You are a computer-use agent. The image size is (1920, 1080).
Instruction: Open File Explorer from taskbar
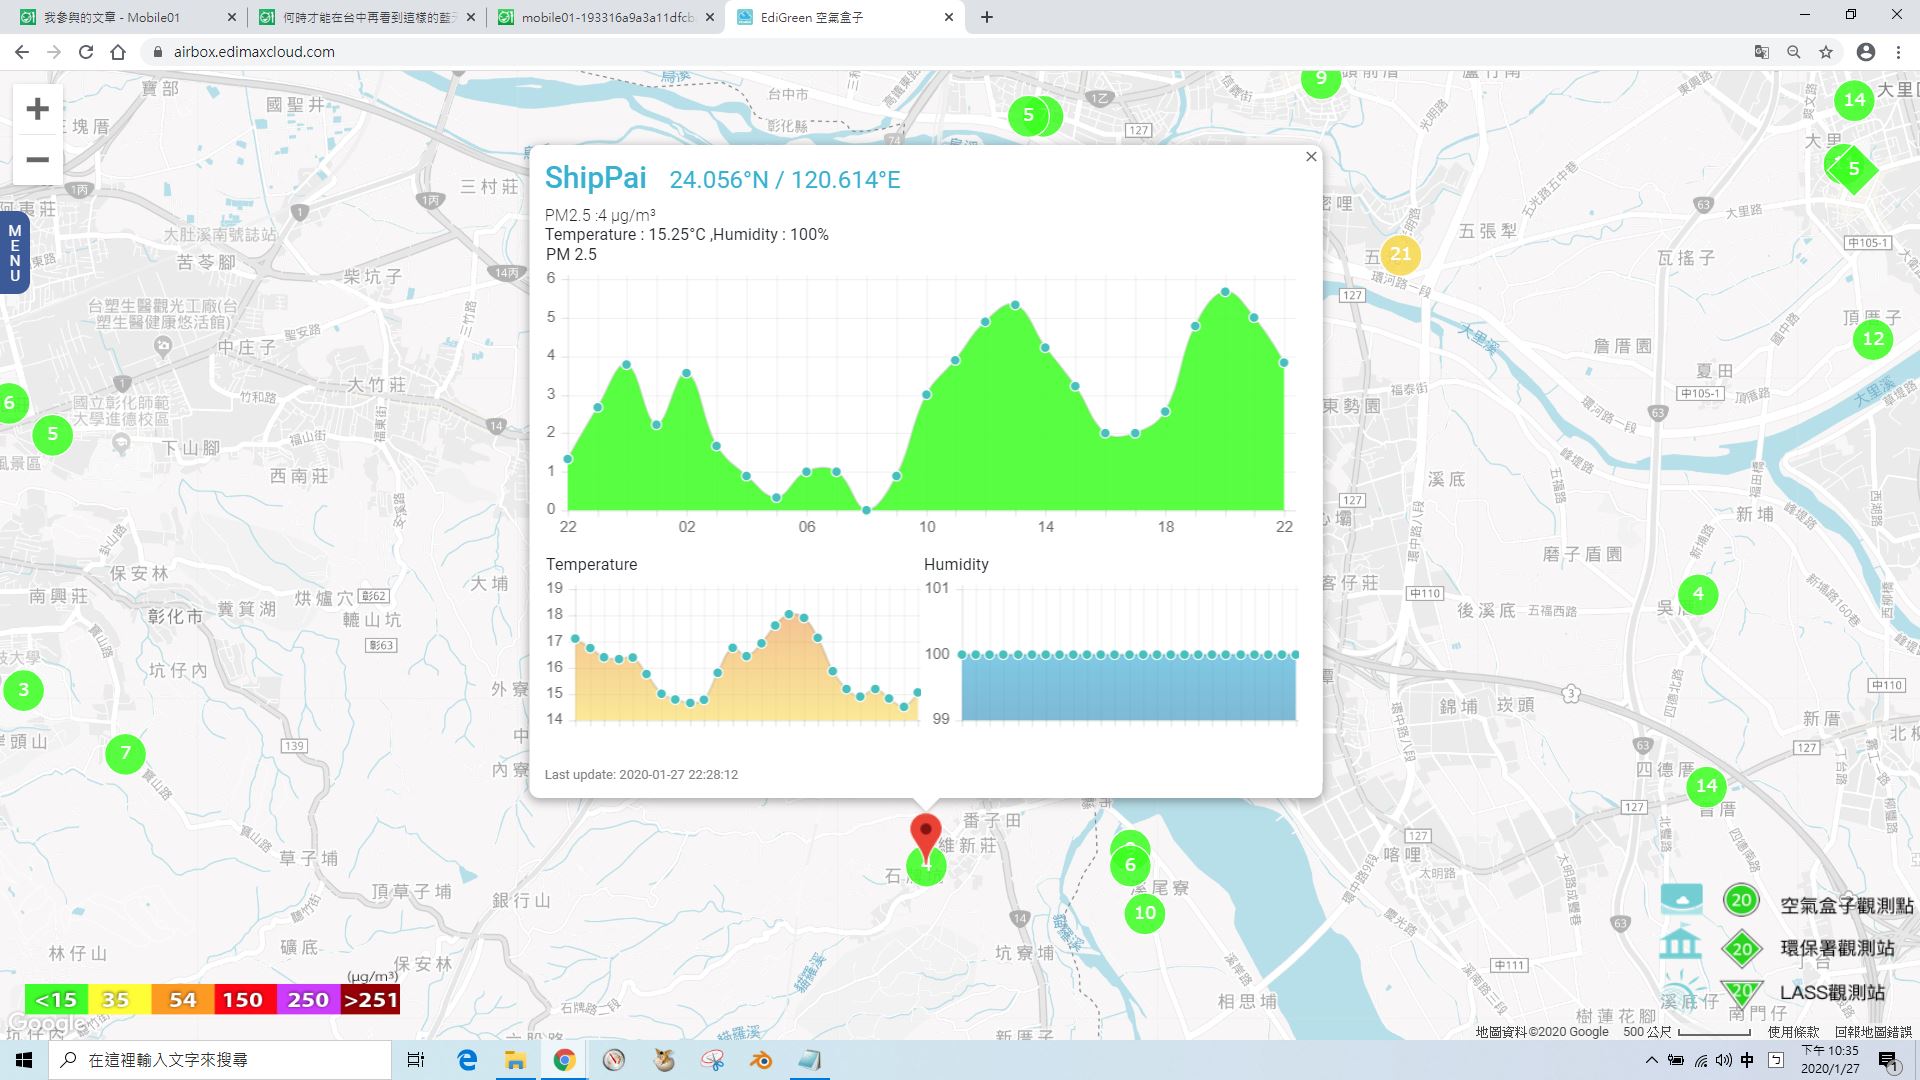515,1060
